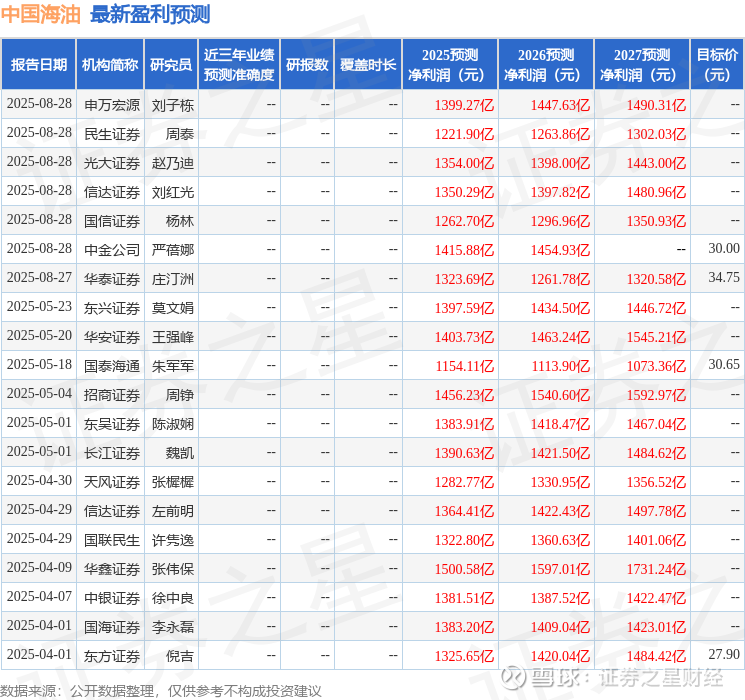Click value 1484.42亿
This screenshot has width=745, height=700.
(x=656, y=656)
